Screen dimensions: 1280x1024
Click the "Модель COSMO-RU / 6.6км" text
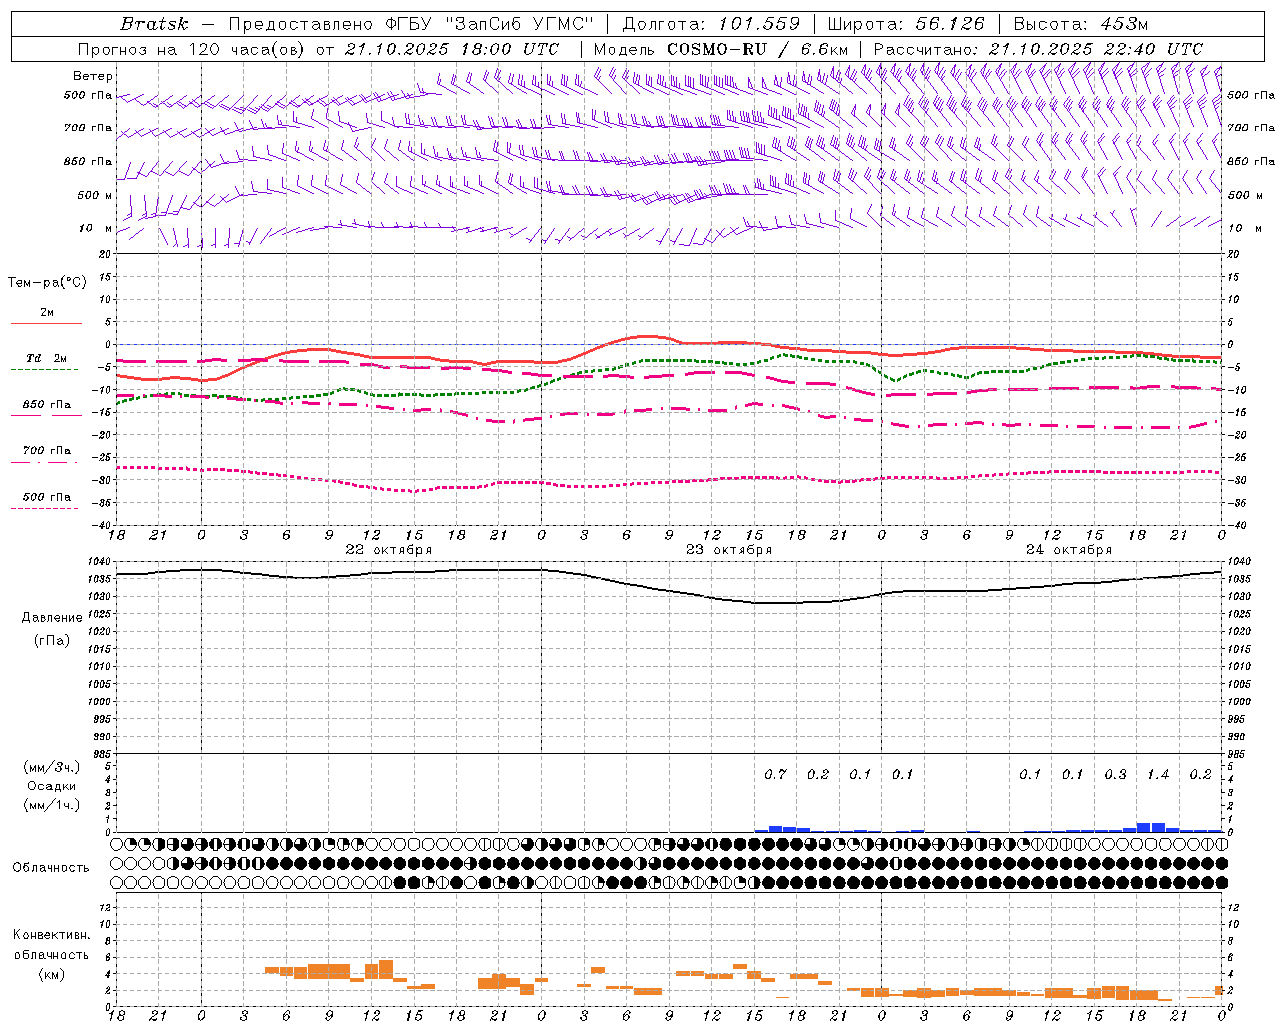(x=721, y=49)
